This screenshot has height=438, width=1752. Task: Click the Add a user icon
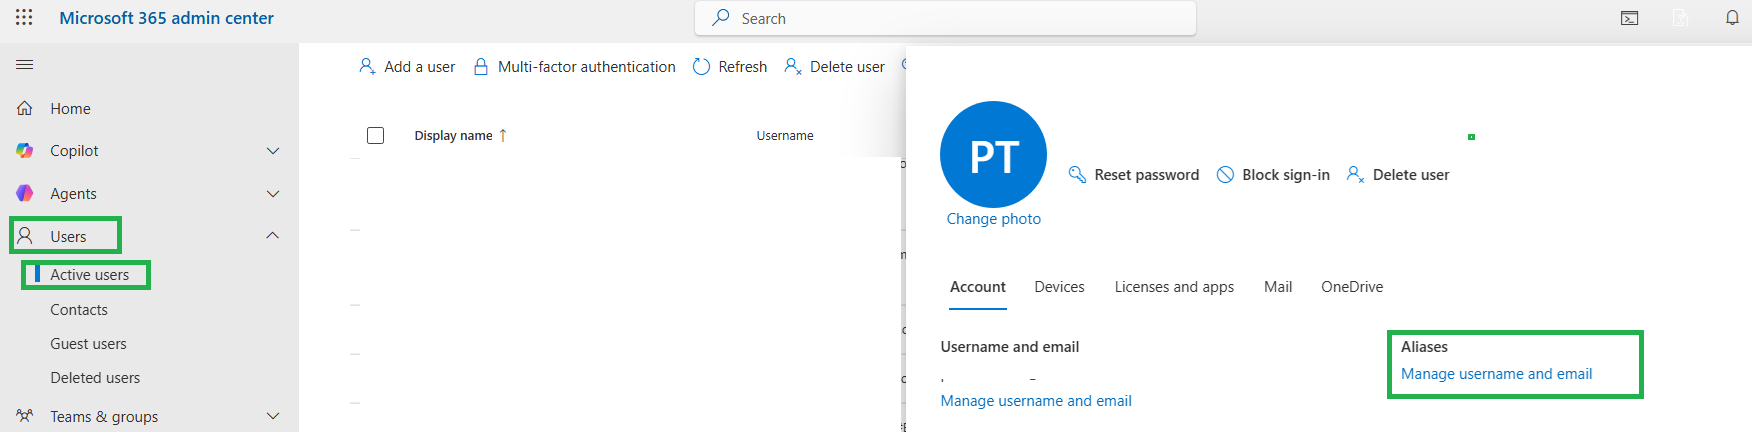click(367, 66)
